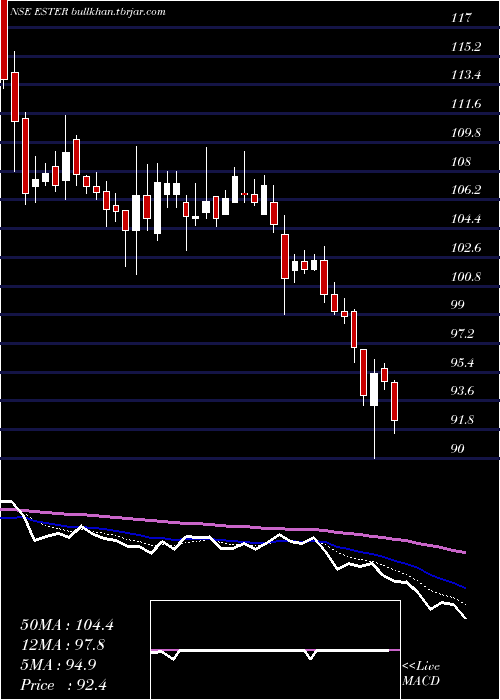Click the tall white candle with wick reaching 90

(x=374, y=408)
